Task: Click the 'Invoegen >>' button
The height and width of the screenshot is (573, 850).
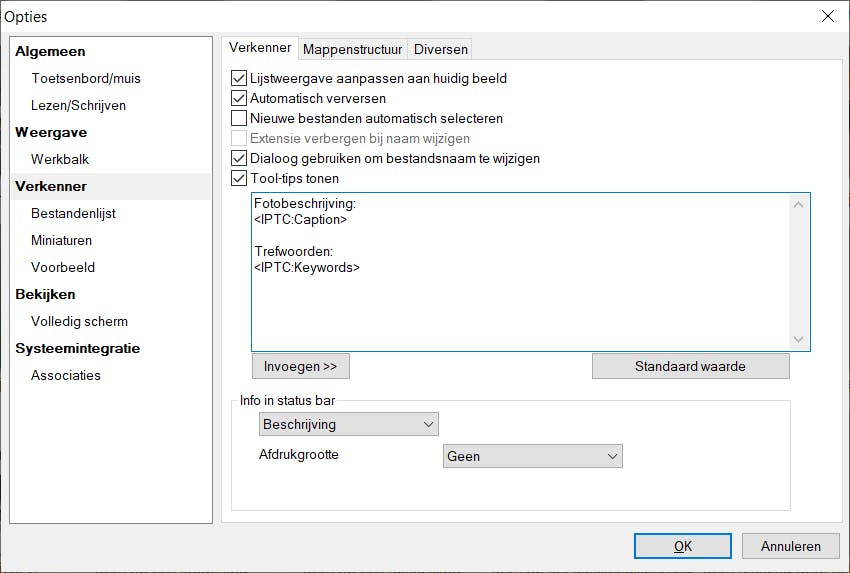Action: click(300, 366)
